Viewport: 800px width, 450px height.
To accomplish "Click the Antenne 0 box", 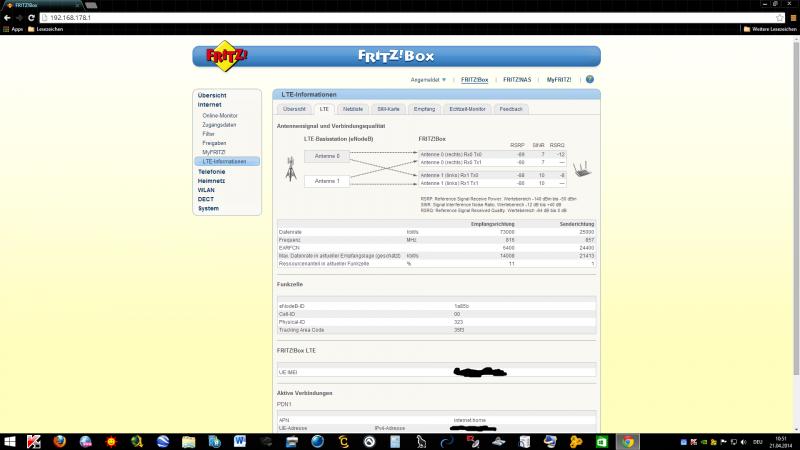I will 327,156.
